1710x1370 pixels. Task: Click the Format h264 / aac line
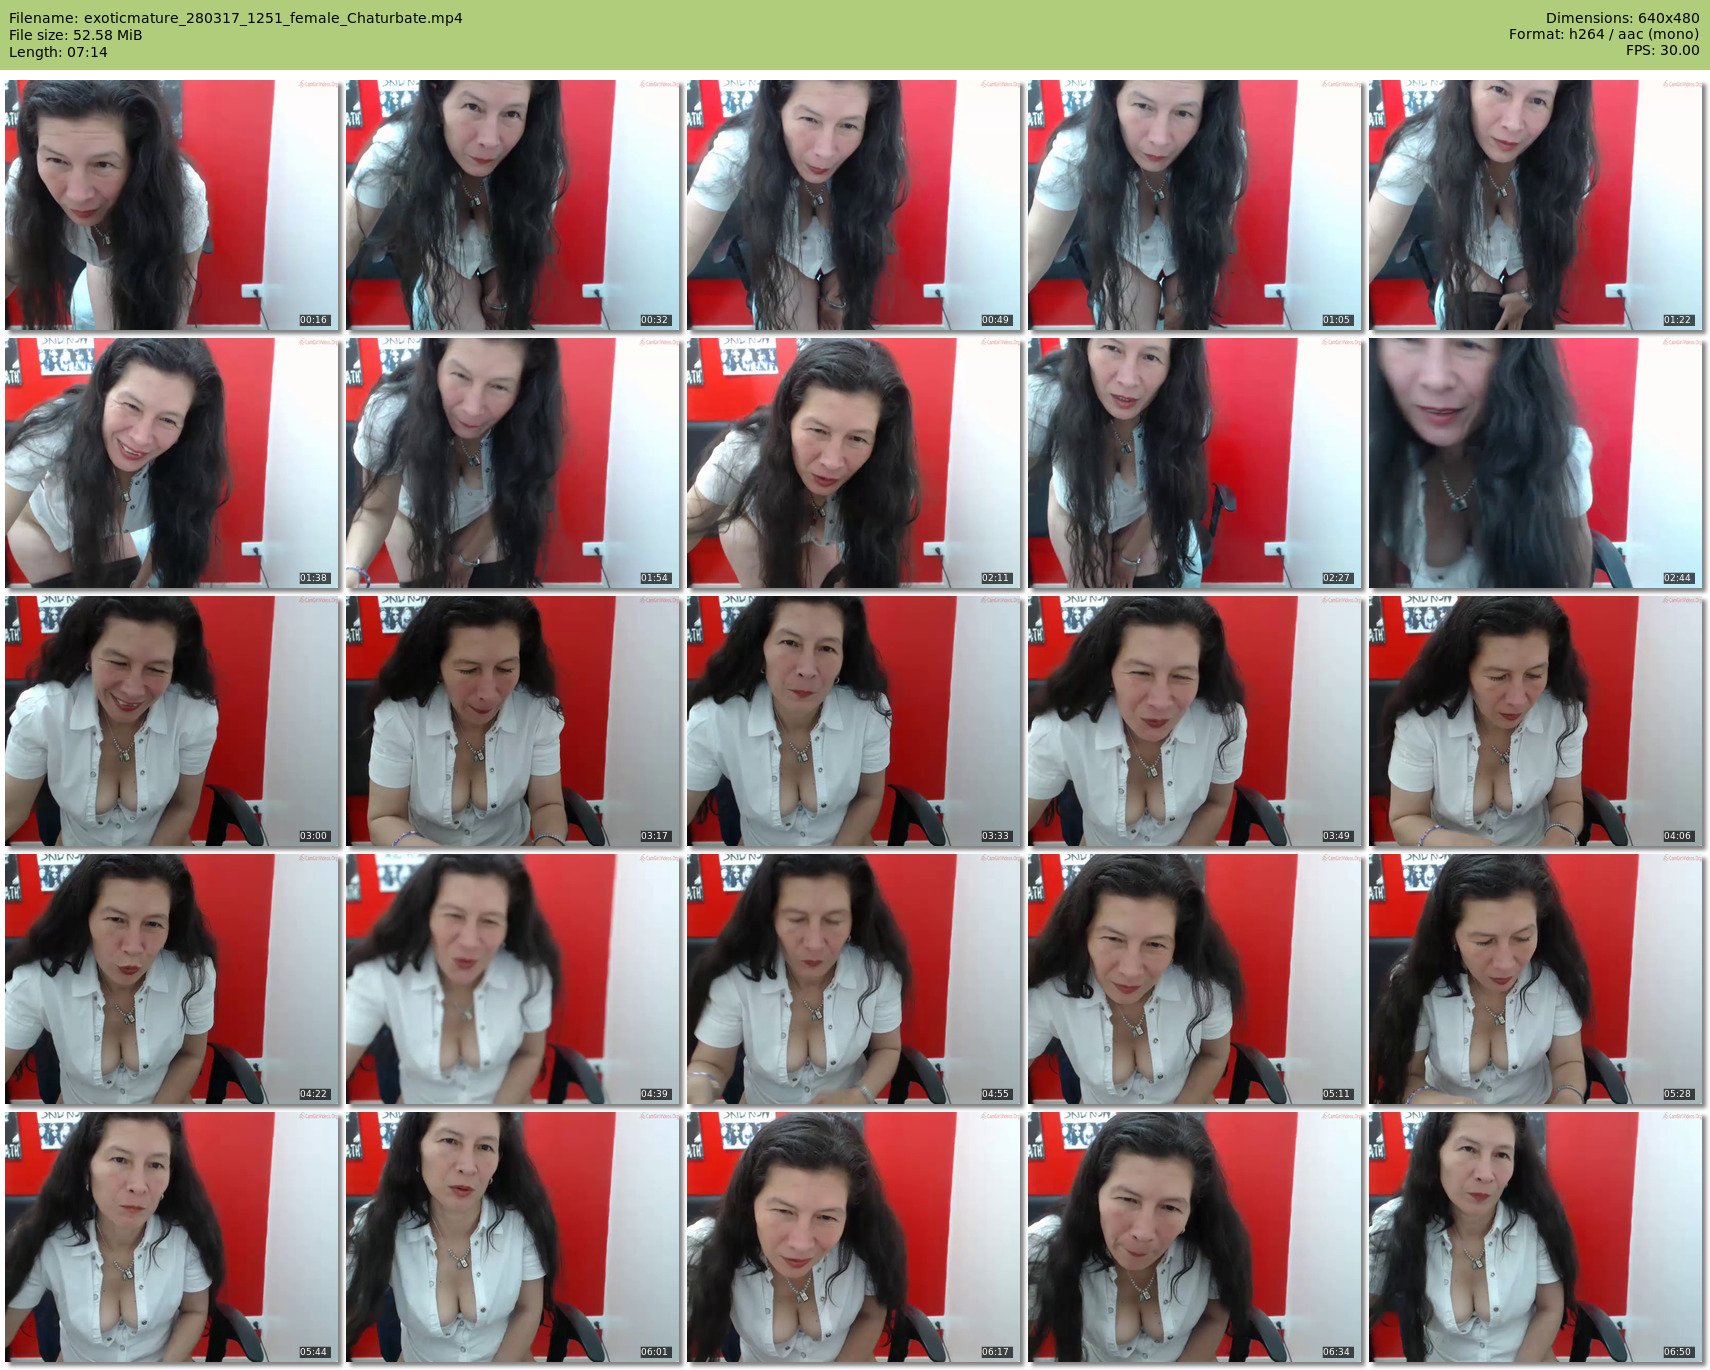(1603, 35)
